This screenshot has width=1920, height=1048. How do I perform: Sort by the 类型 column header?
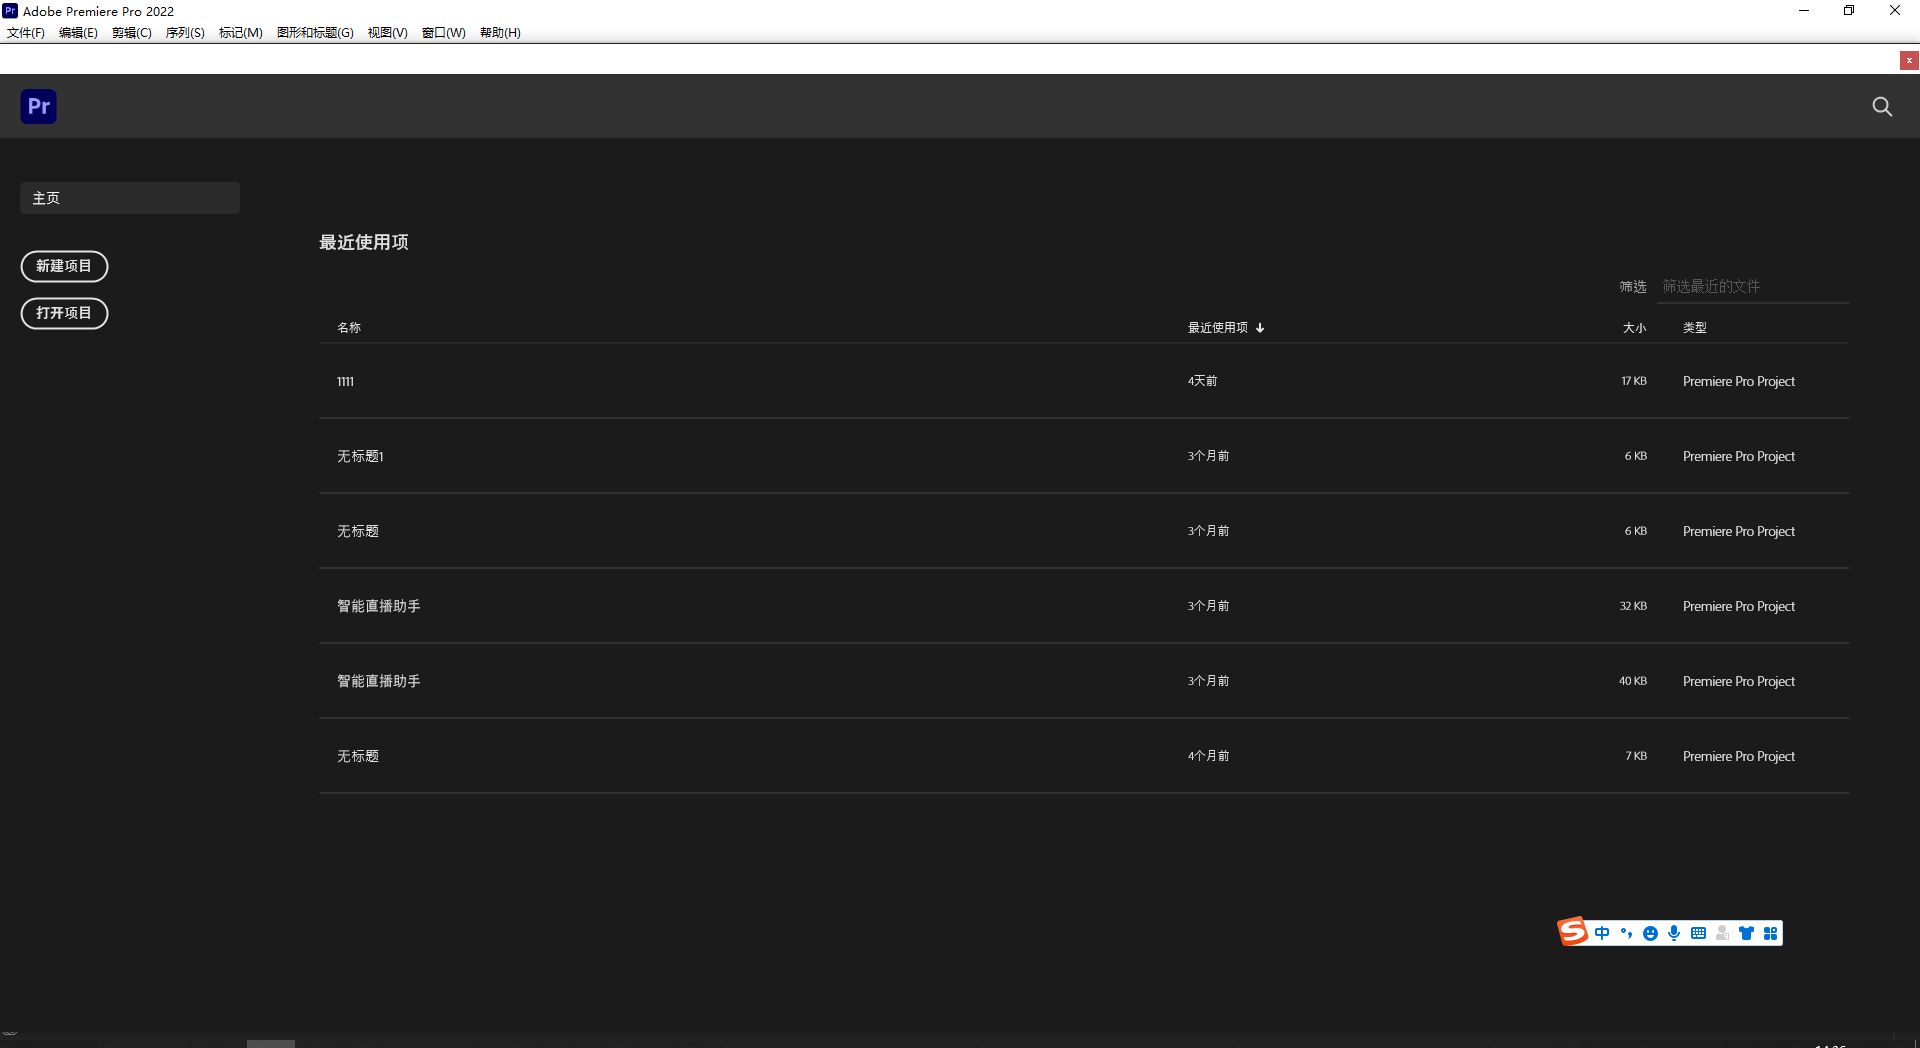(1695, 327)
